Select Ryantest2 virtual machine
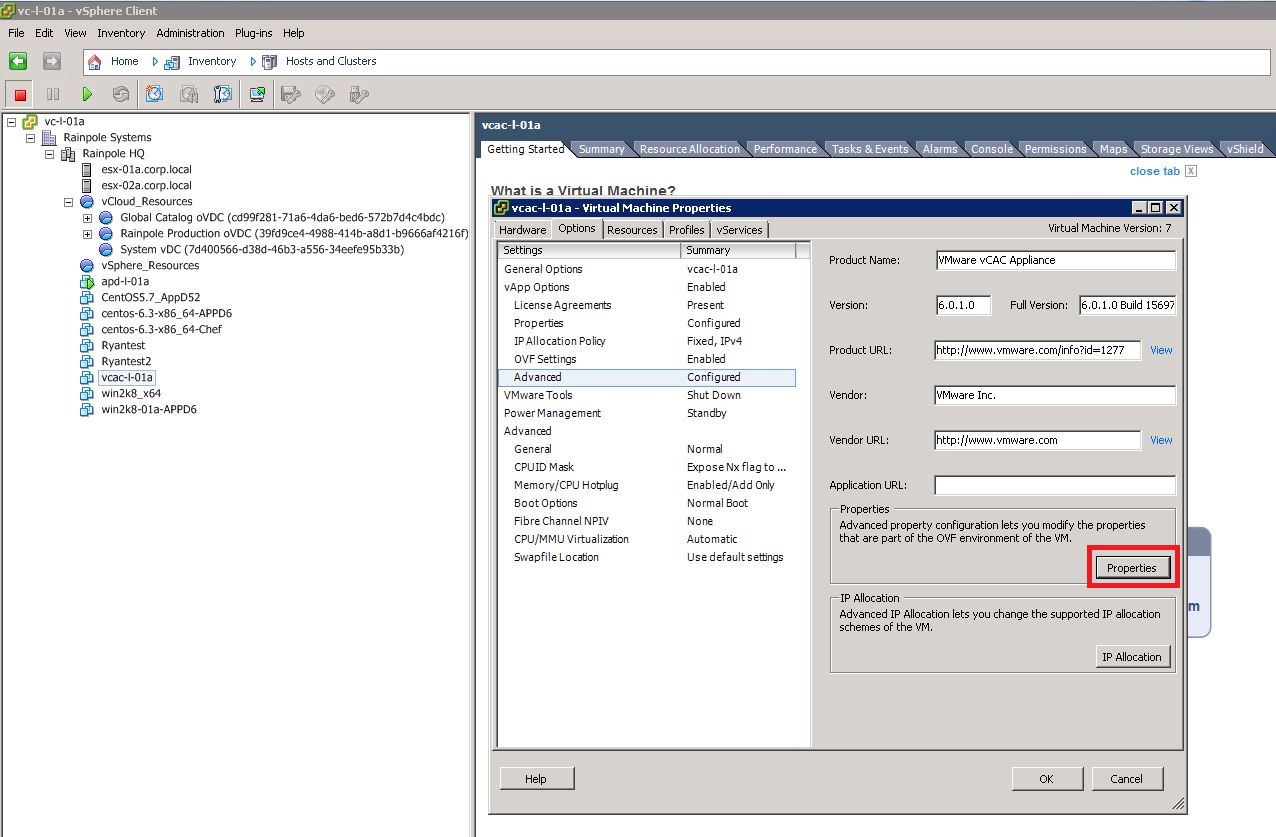The width and height of the screenshot is (1276, 837). [x=126, y=362]
